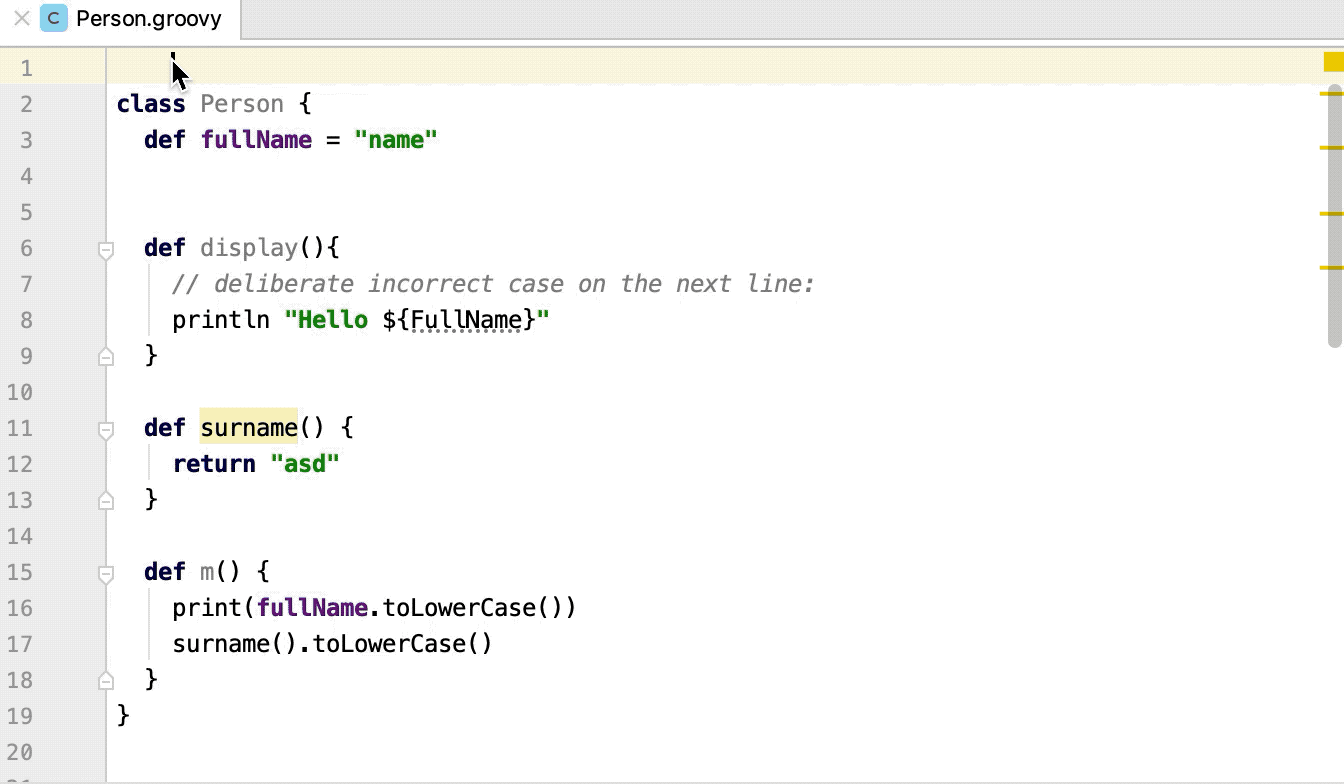
Task: Click the highlighted surname method name
Action: point(249,428)
